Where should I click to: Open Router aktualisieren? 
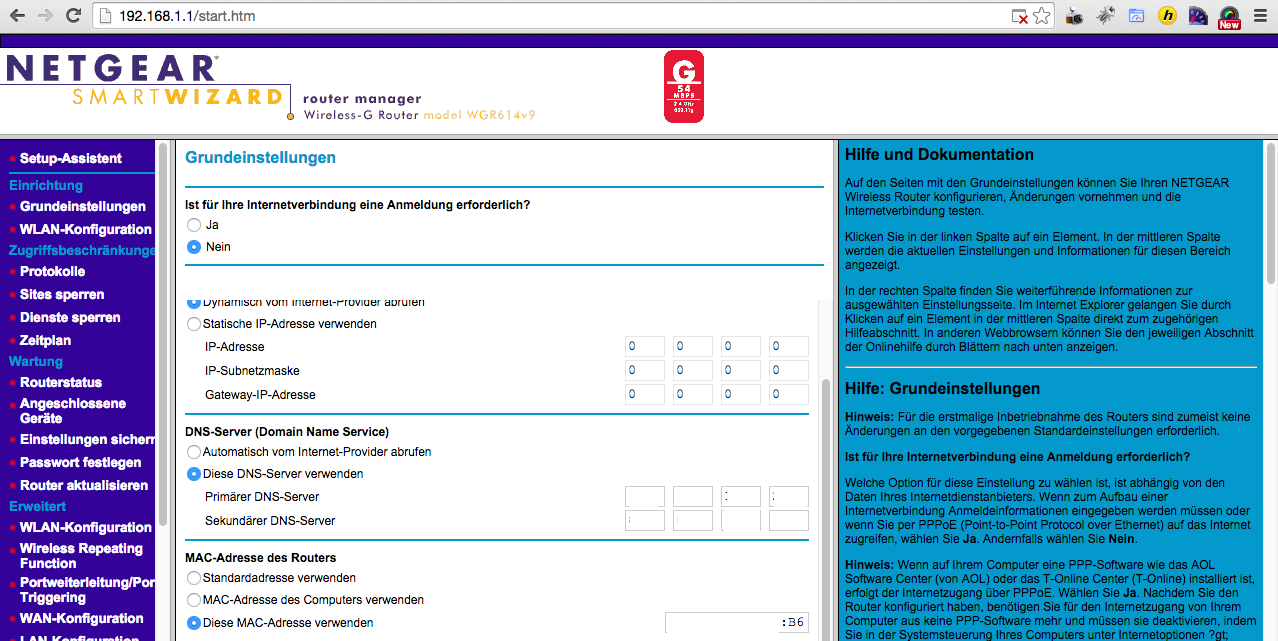84,485
